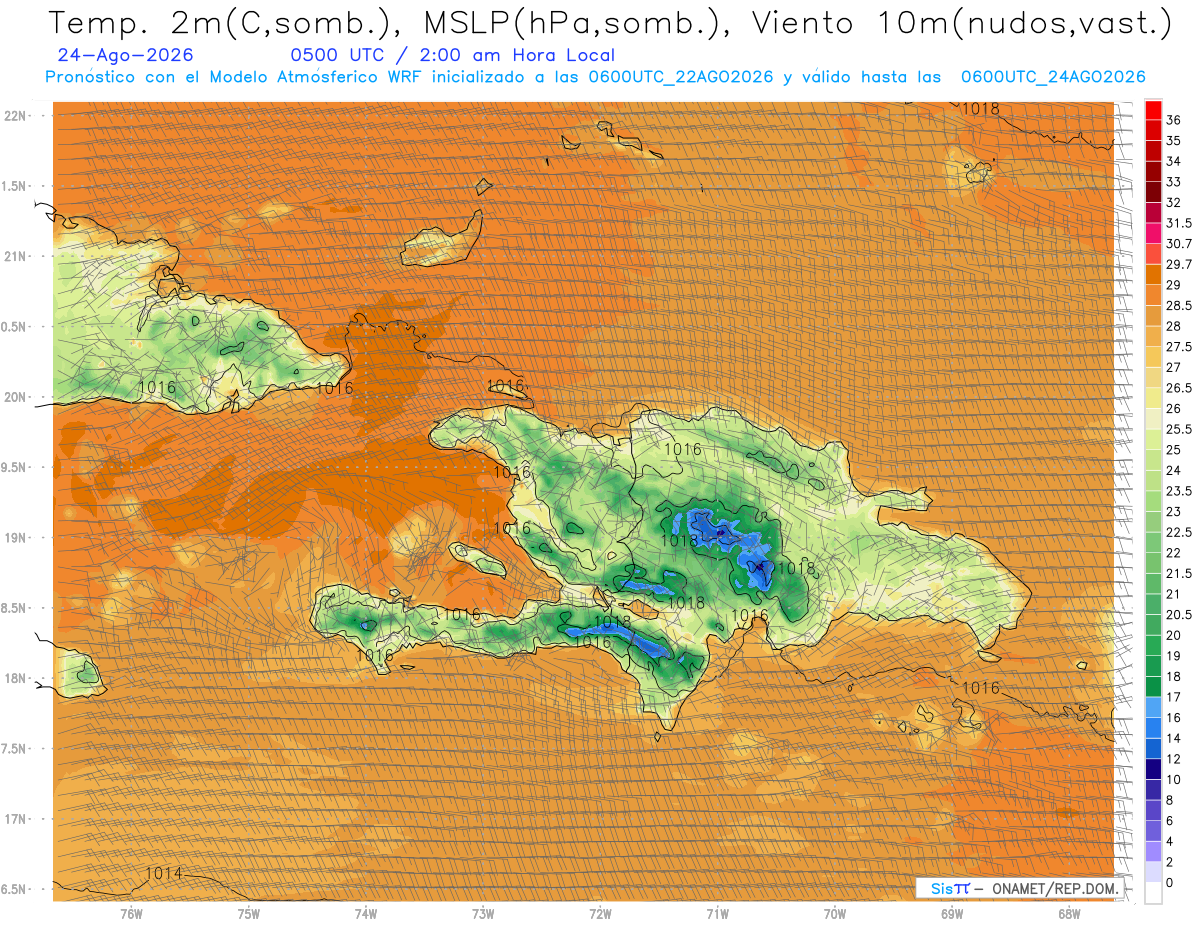1200x927 pixels.
Task: Click the longitude label '69W'
Action: pyautogui.click(x=952, y=915)
